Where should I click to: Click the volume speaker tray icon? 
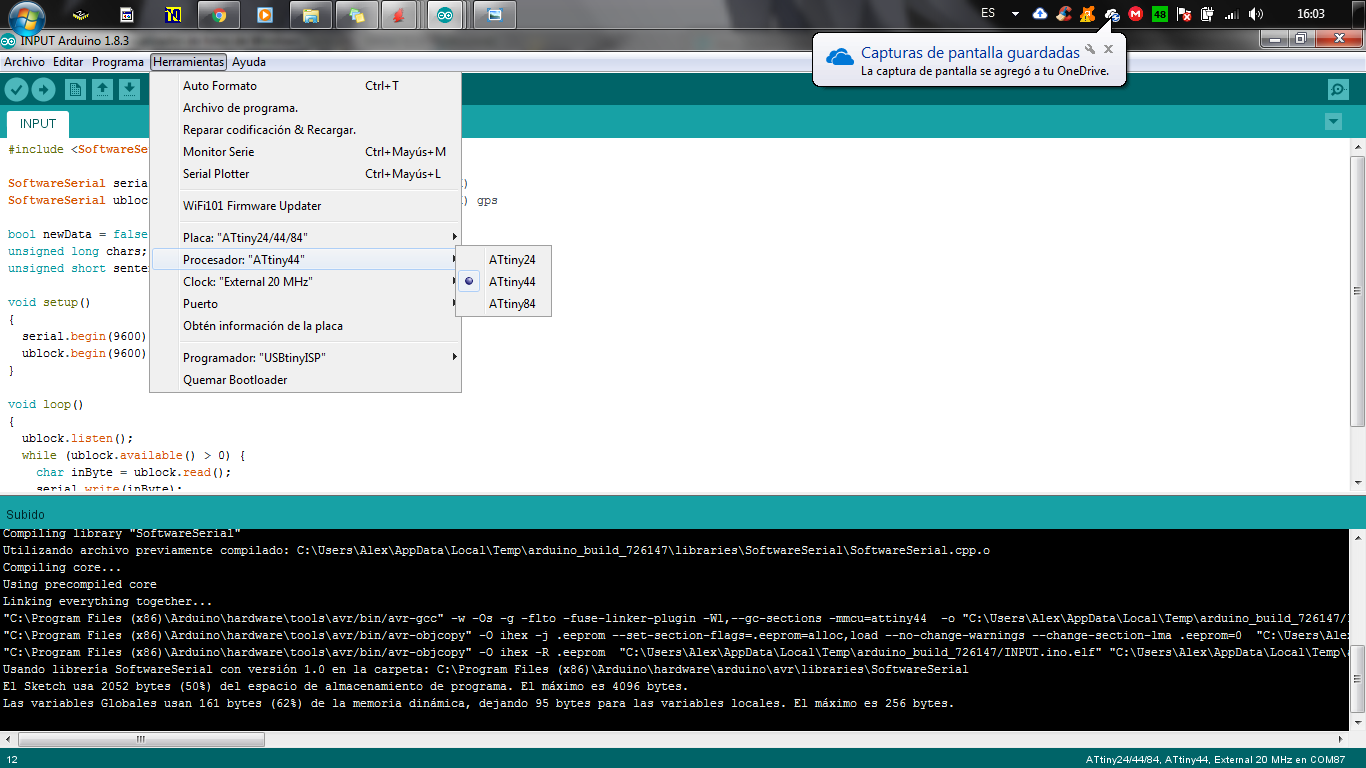[x=1256, y=14]
